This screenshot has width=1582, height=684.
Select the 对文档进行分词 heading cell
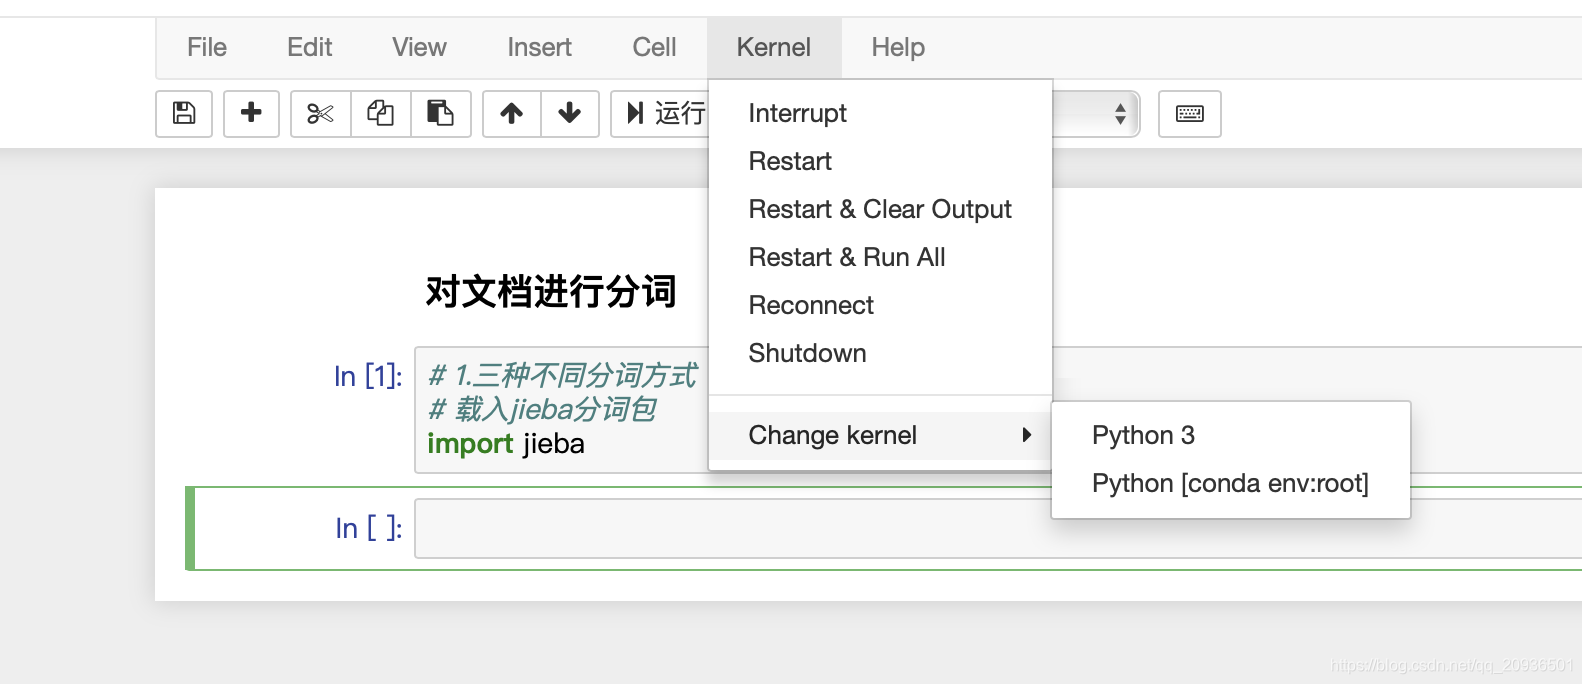click(551, 291)
